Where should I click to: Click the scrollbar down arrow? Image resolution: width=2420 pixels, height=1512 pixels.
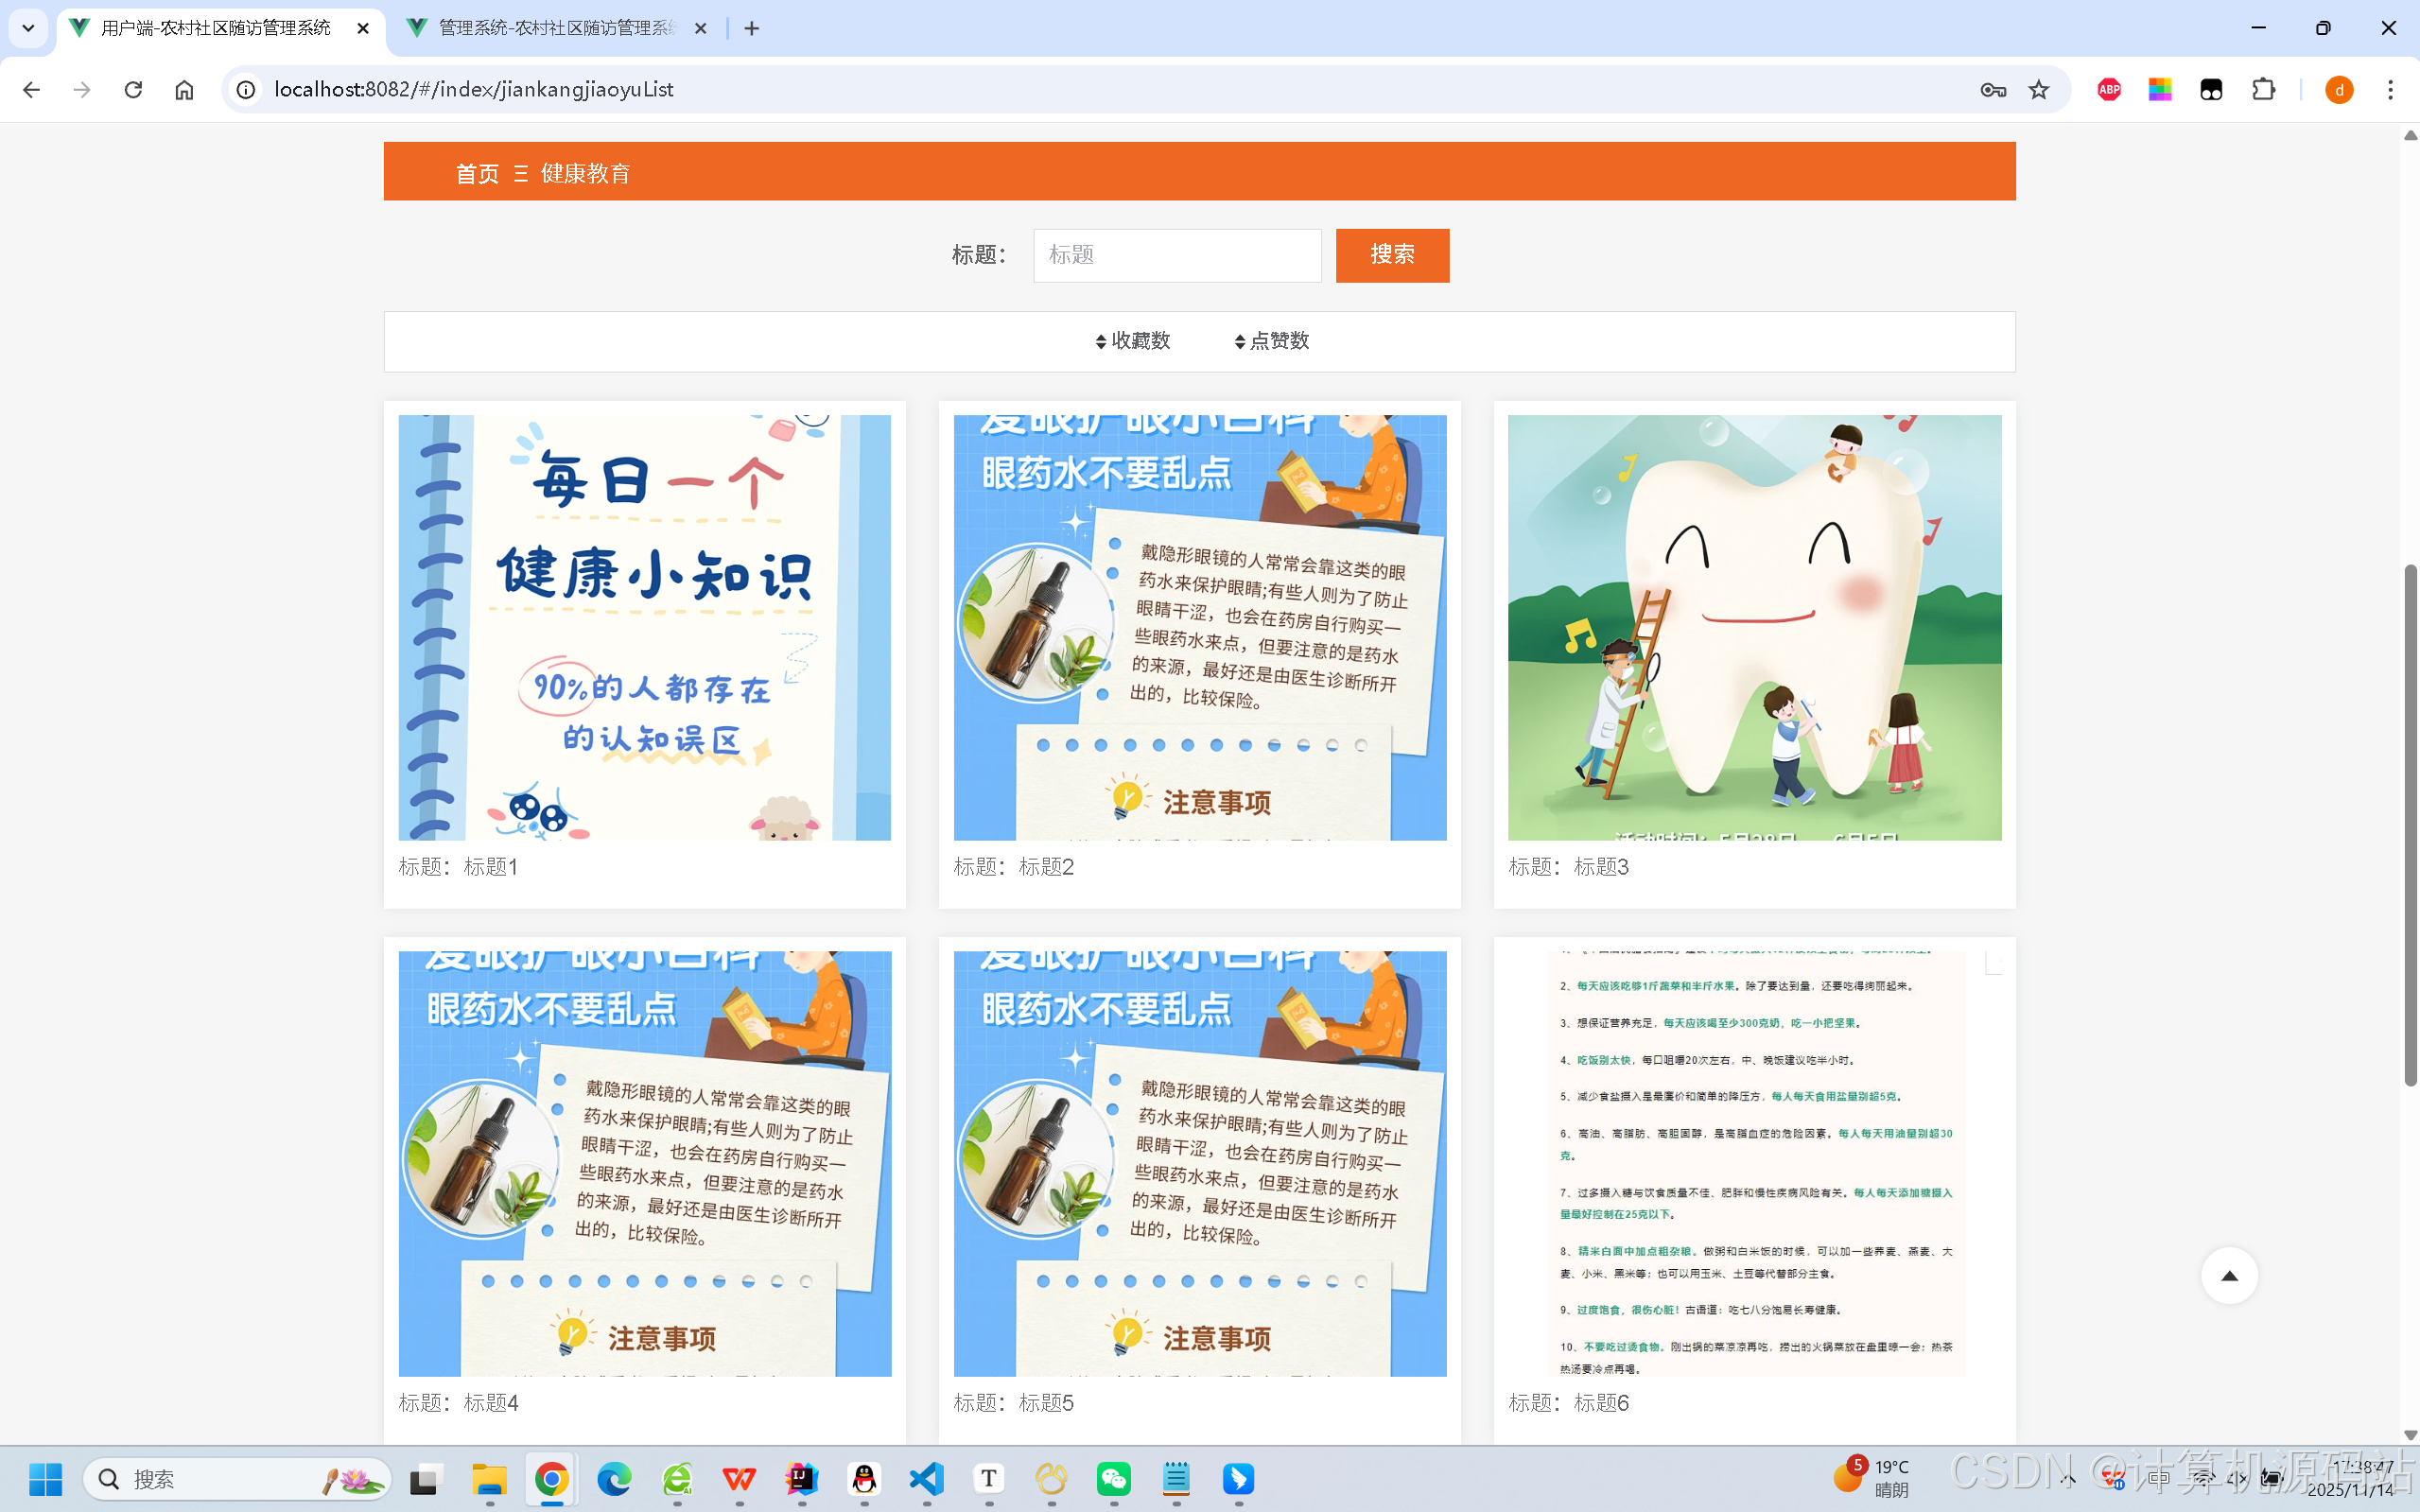2410,1435
